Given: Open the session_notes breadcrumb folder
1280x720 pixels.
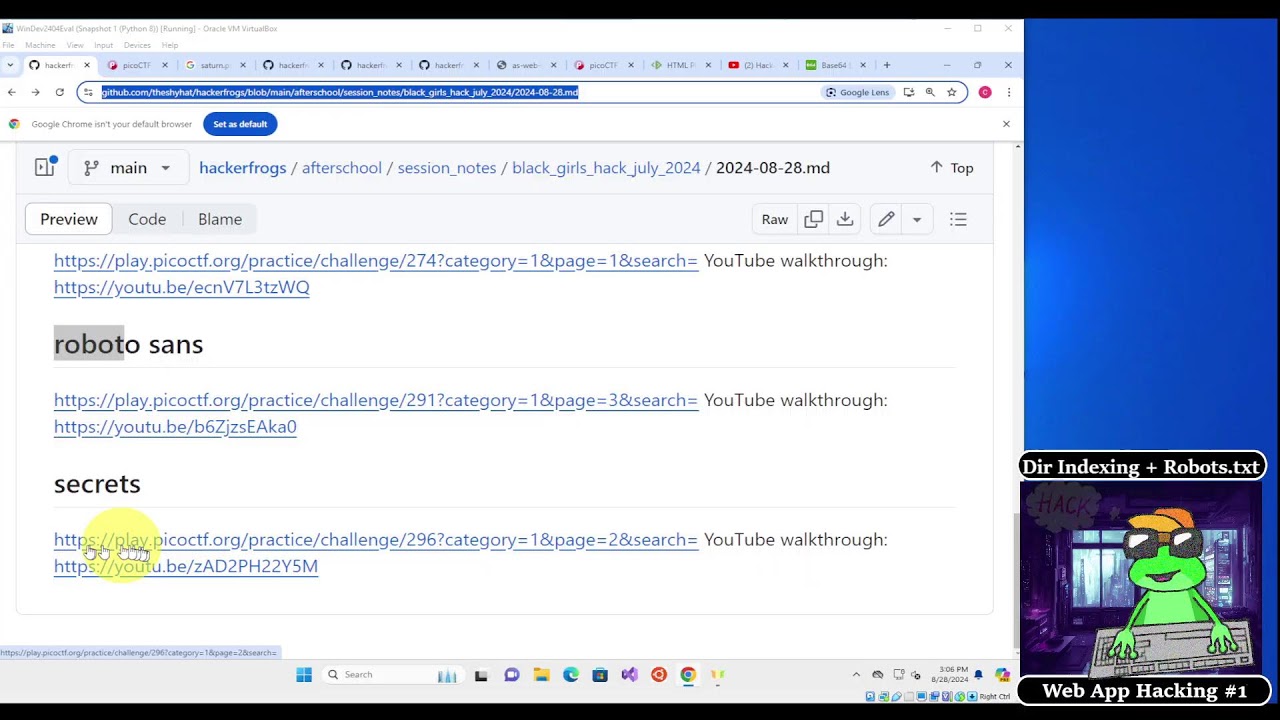Looking at the screenshot, I should (x=447, y=168).
